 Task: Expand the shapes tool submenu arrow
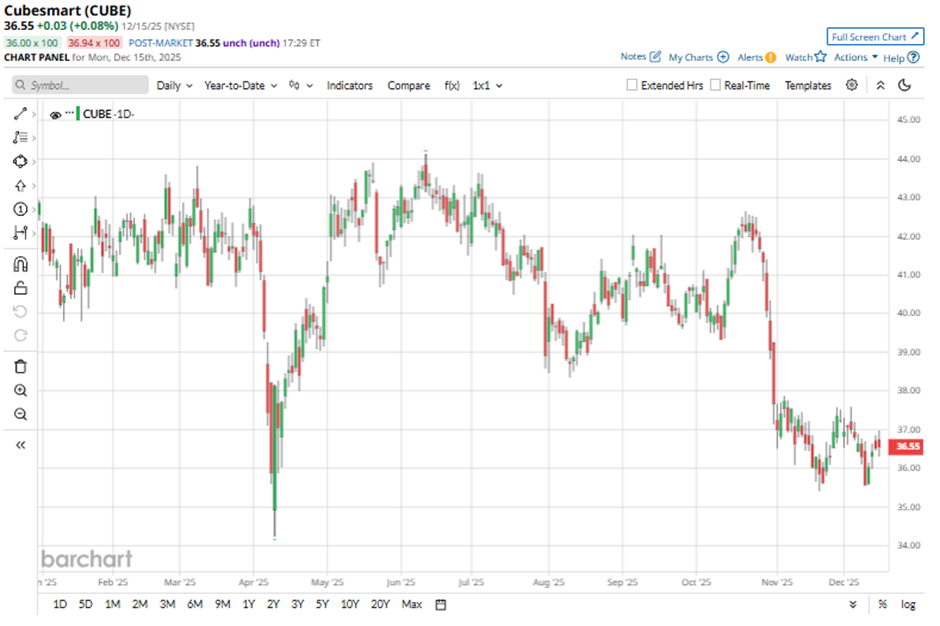[x=34, y=162]
